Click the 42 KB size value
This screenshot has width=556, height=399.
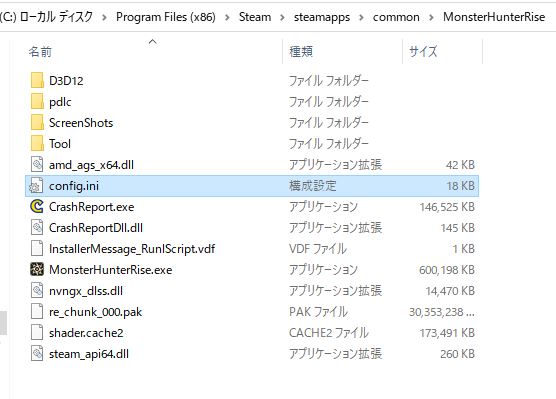[460, 165]
